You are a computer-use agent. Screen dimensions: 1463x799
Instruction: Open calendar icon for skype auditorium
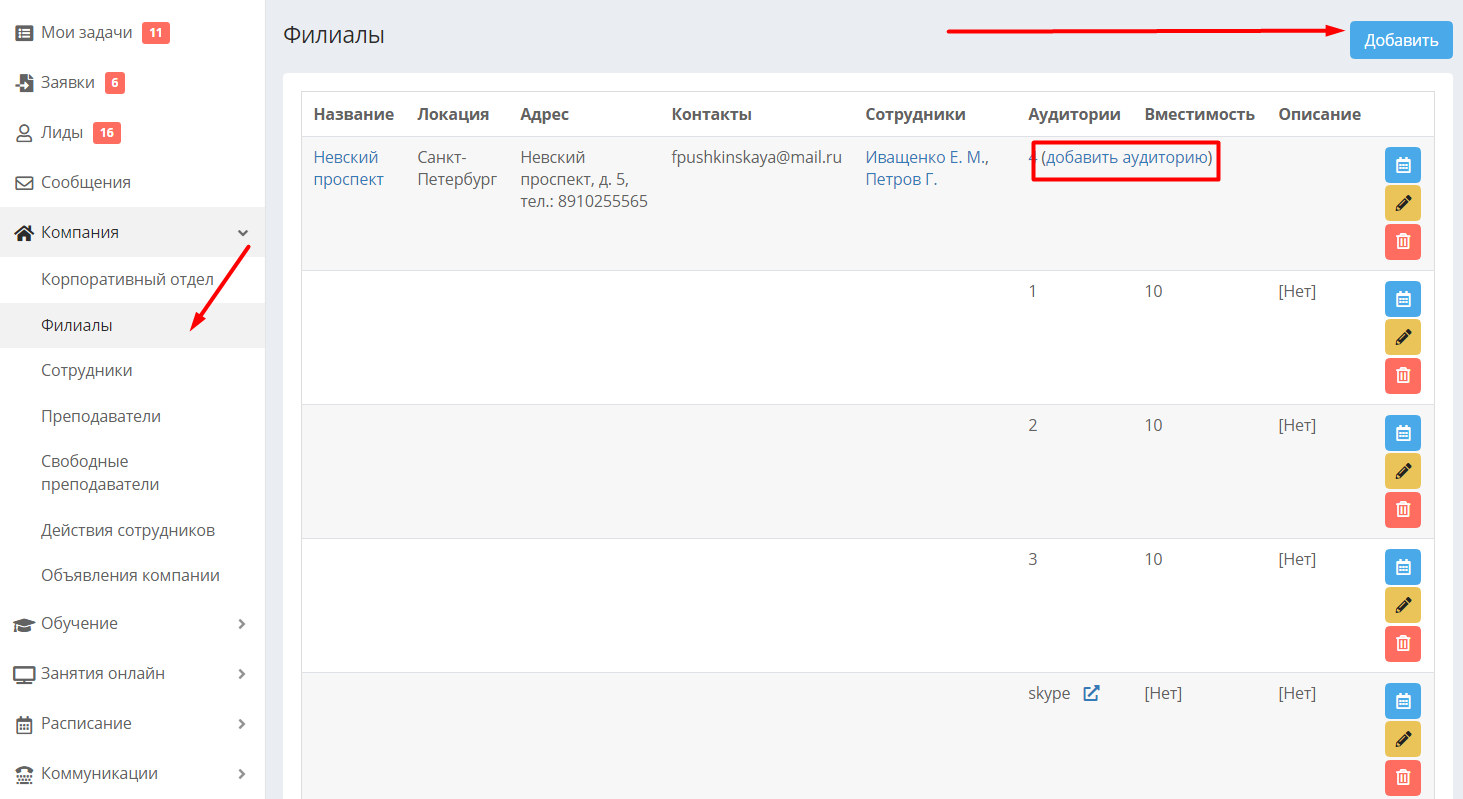coord(1402,701)
